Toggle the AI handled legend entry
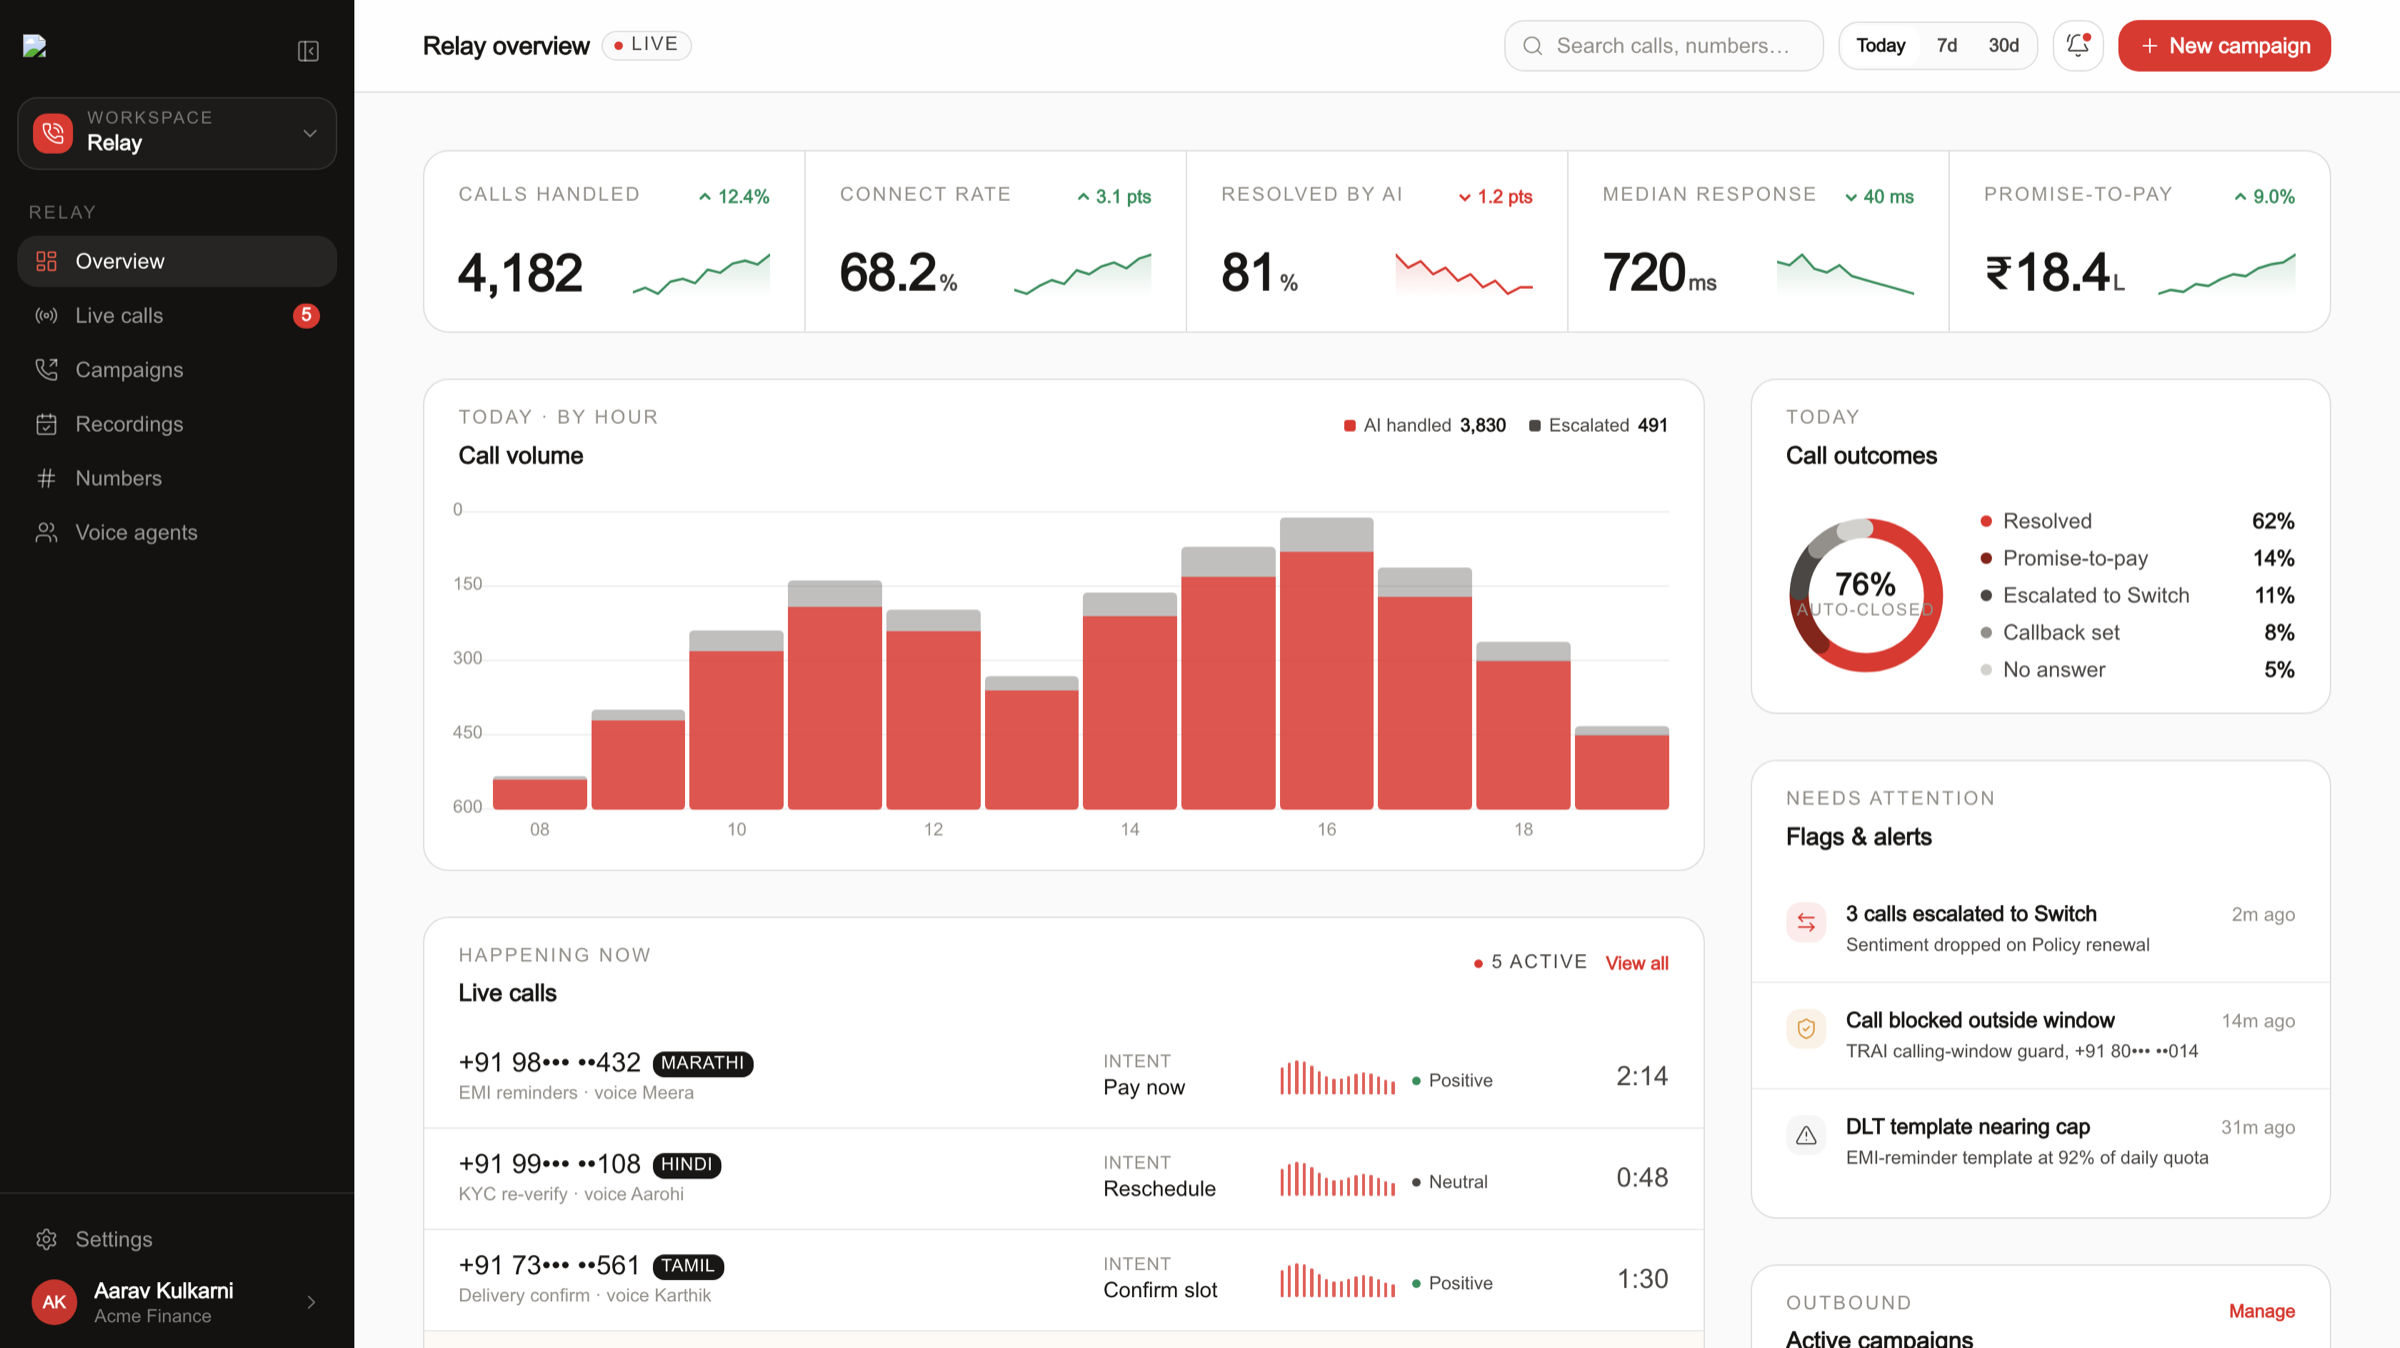 (x=1424, y=425)
